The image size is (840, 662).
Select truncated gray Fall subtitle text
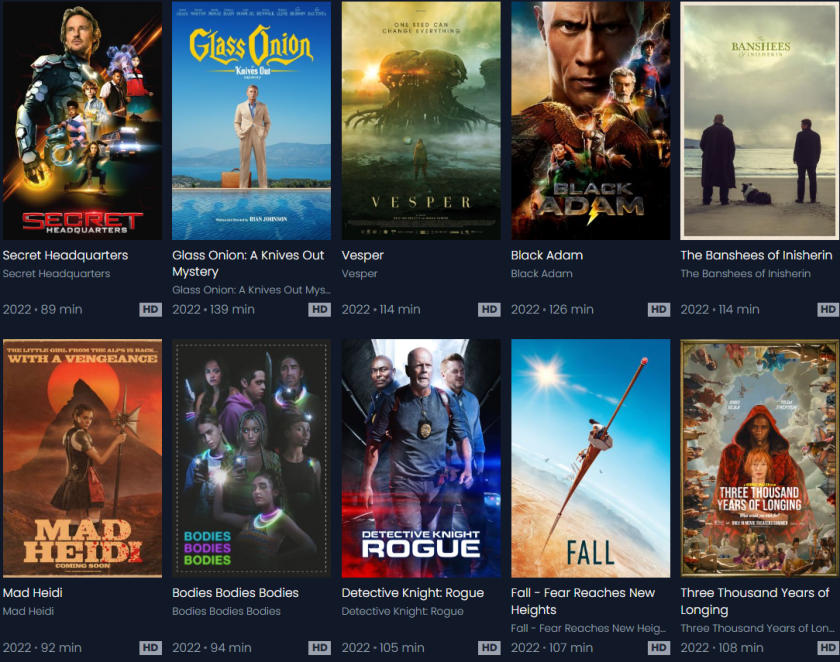point(588,628)
